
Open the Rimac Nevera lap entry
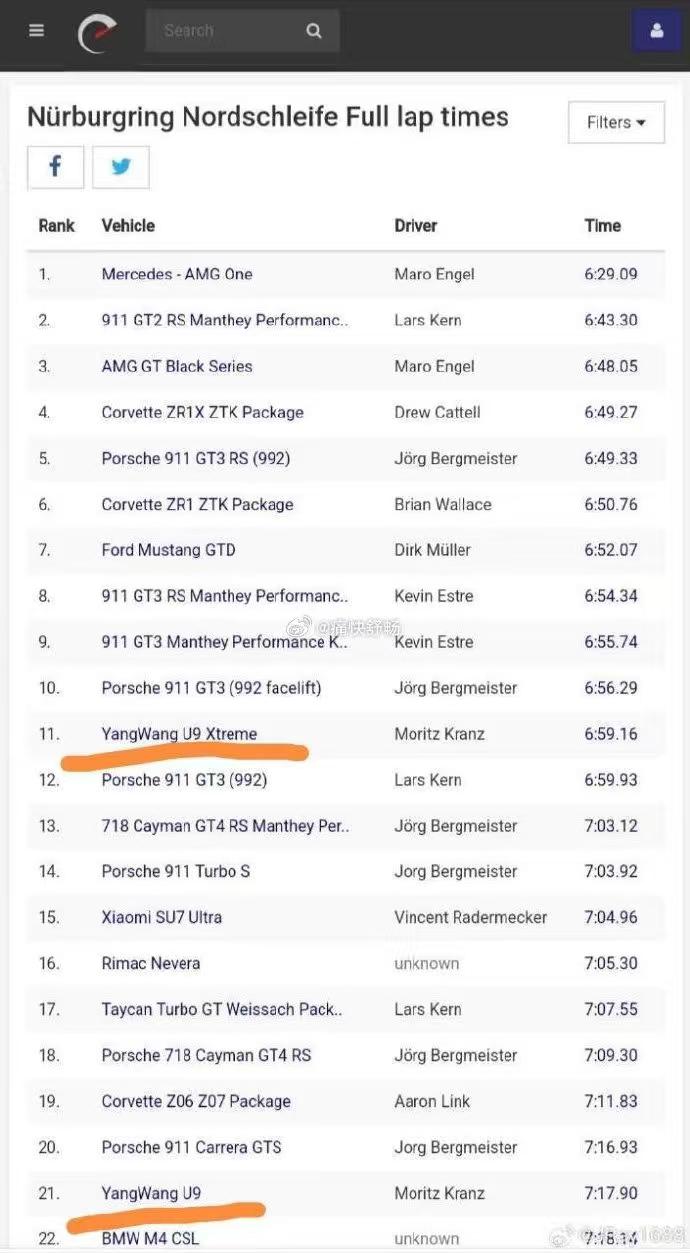(151, 963)
